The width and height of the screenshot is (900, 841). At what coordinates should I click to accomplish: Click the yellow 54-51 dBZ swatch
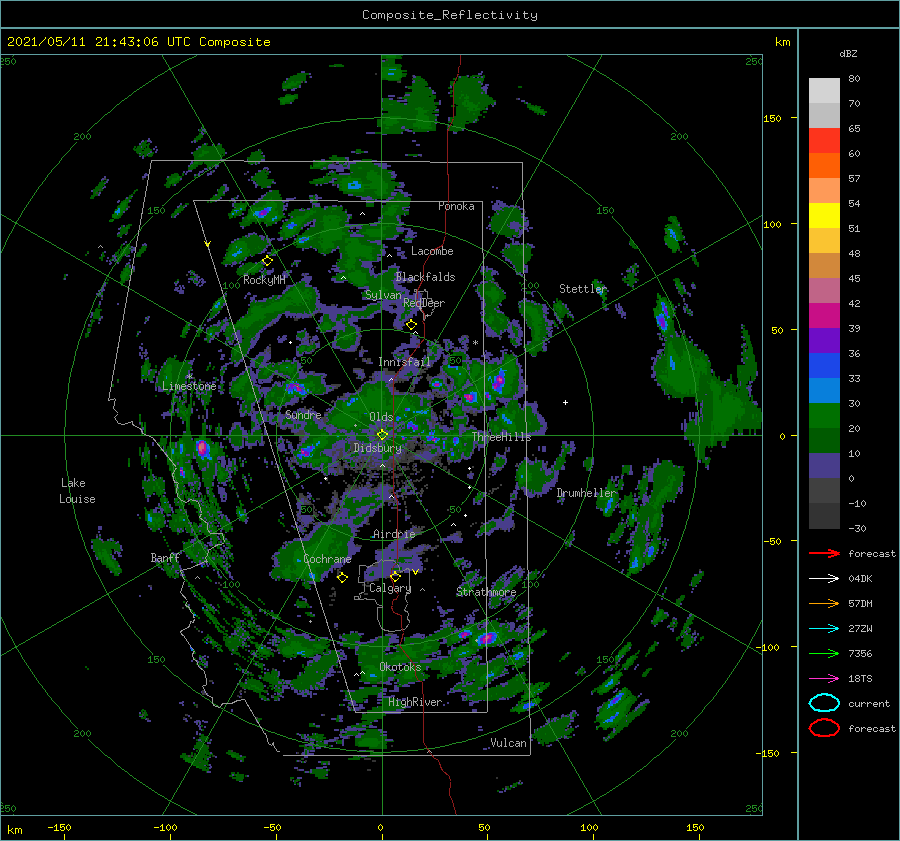(x=824, y=216)
